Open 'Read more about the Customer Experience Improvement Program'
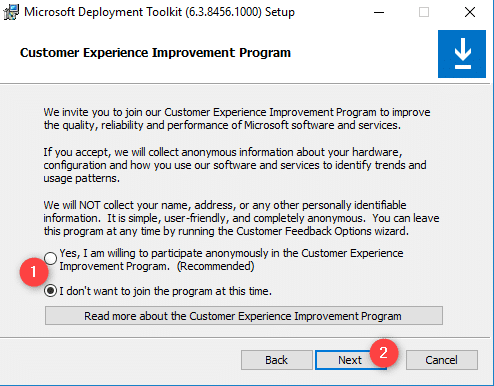This screenshot has width=494, height=386. (x=244, y=316)
